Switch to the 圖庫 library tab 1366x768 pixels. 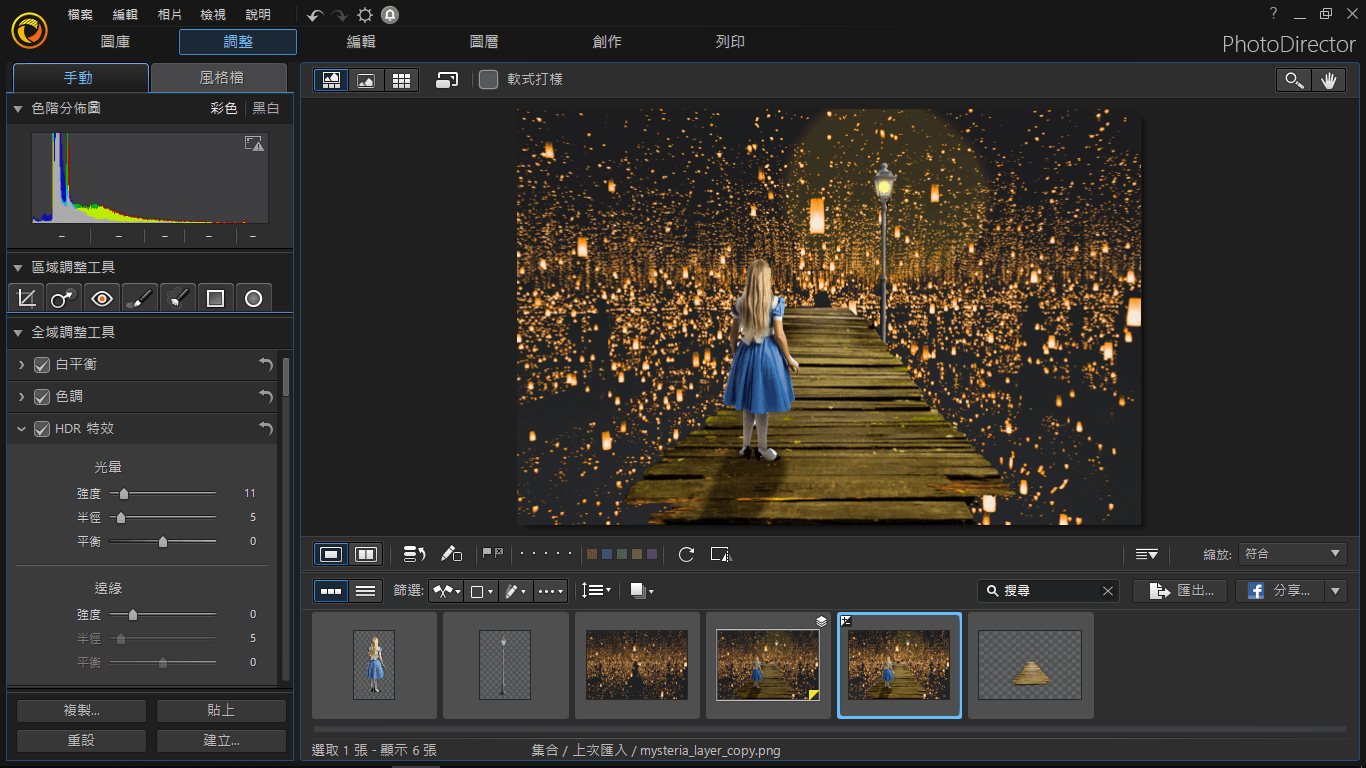[x=116, y=42]
